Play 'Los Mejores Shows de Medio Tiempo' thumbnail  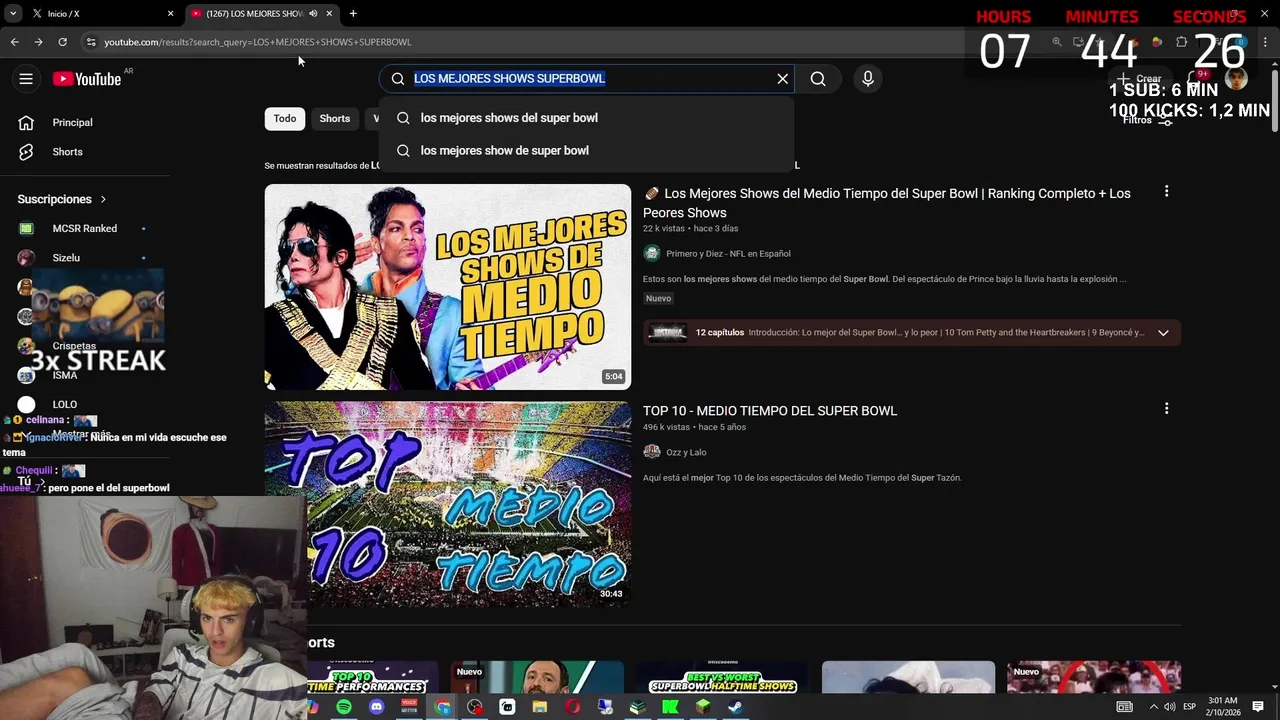click(x=448, y=287)
